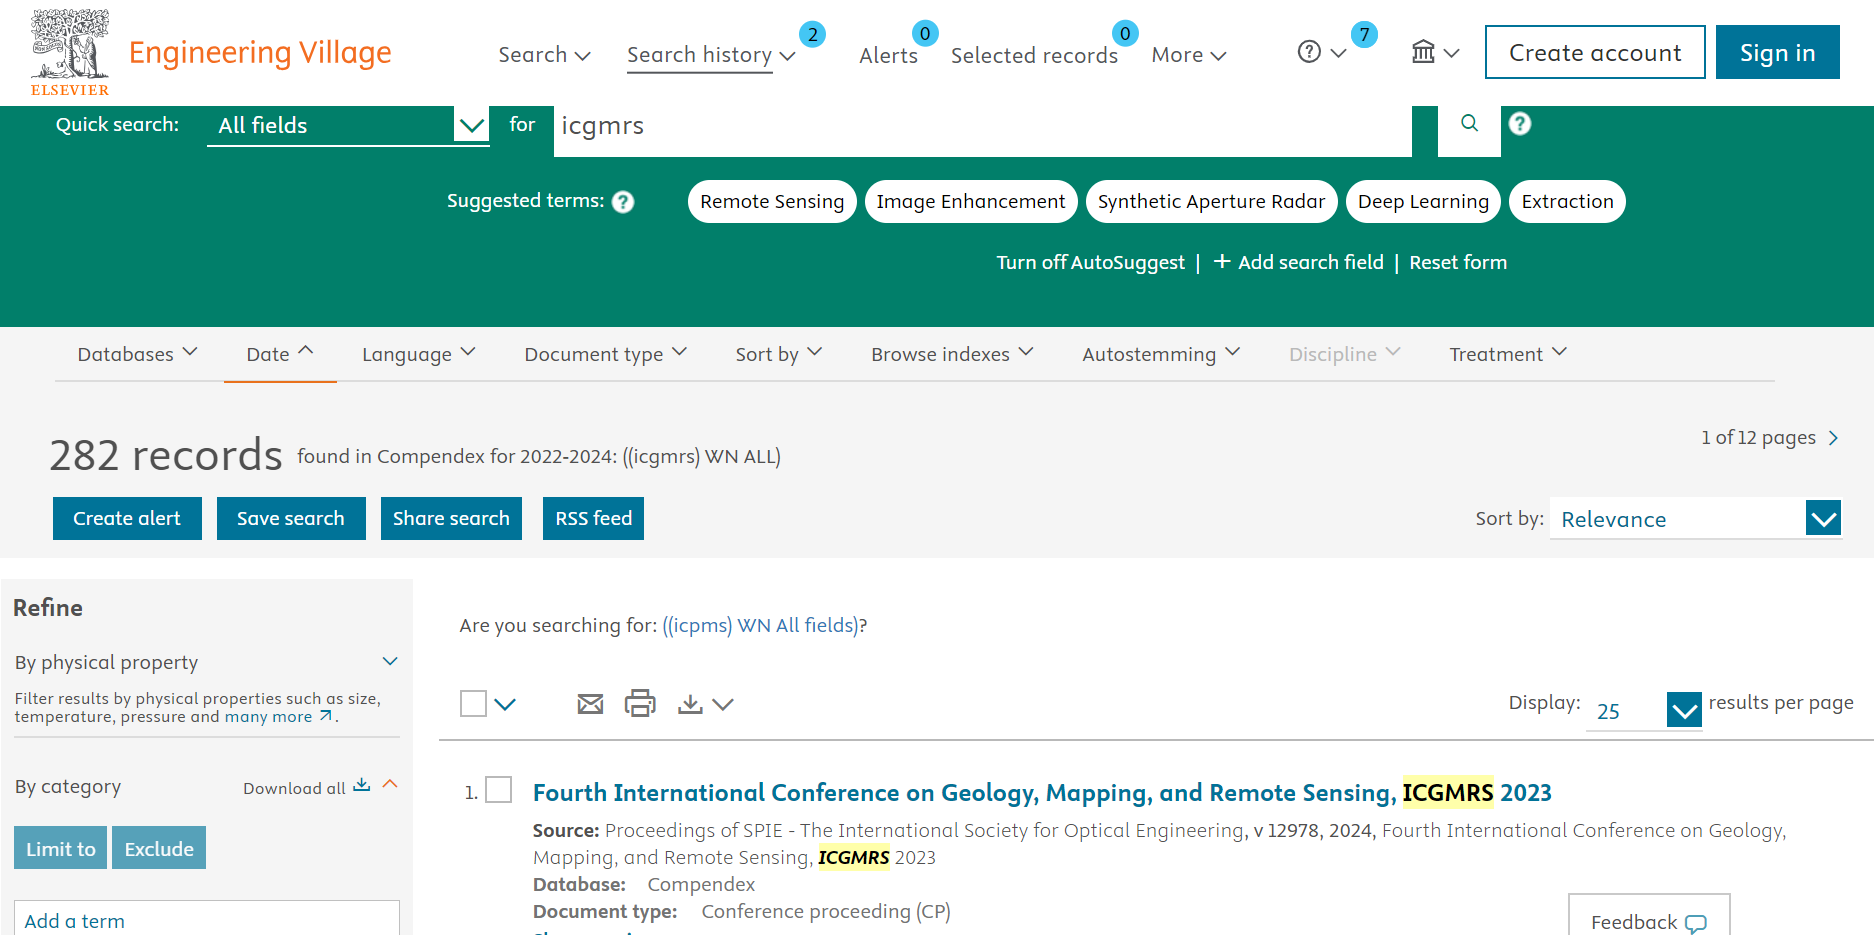Download all categories icon

(362, 786)
